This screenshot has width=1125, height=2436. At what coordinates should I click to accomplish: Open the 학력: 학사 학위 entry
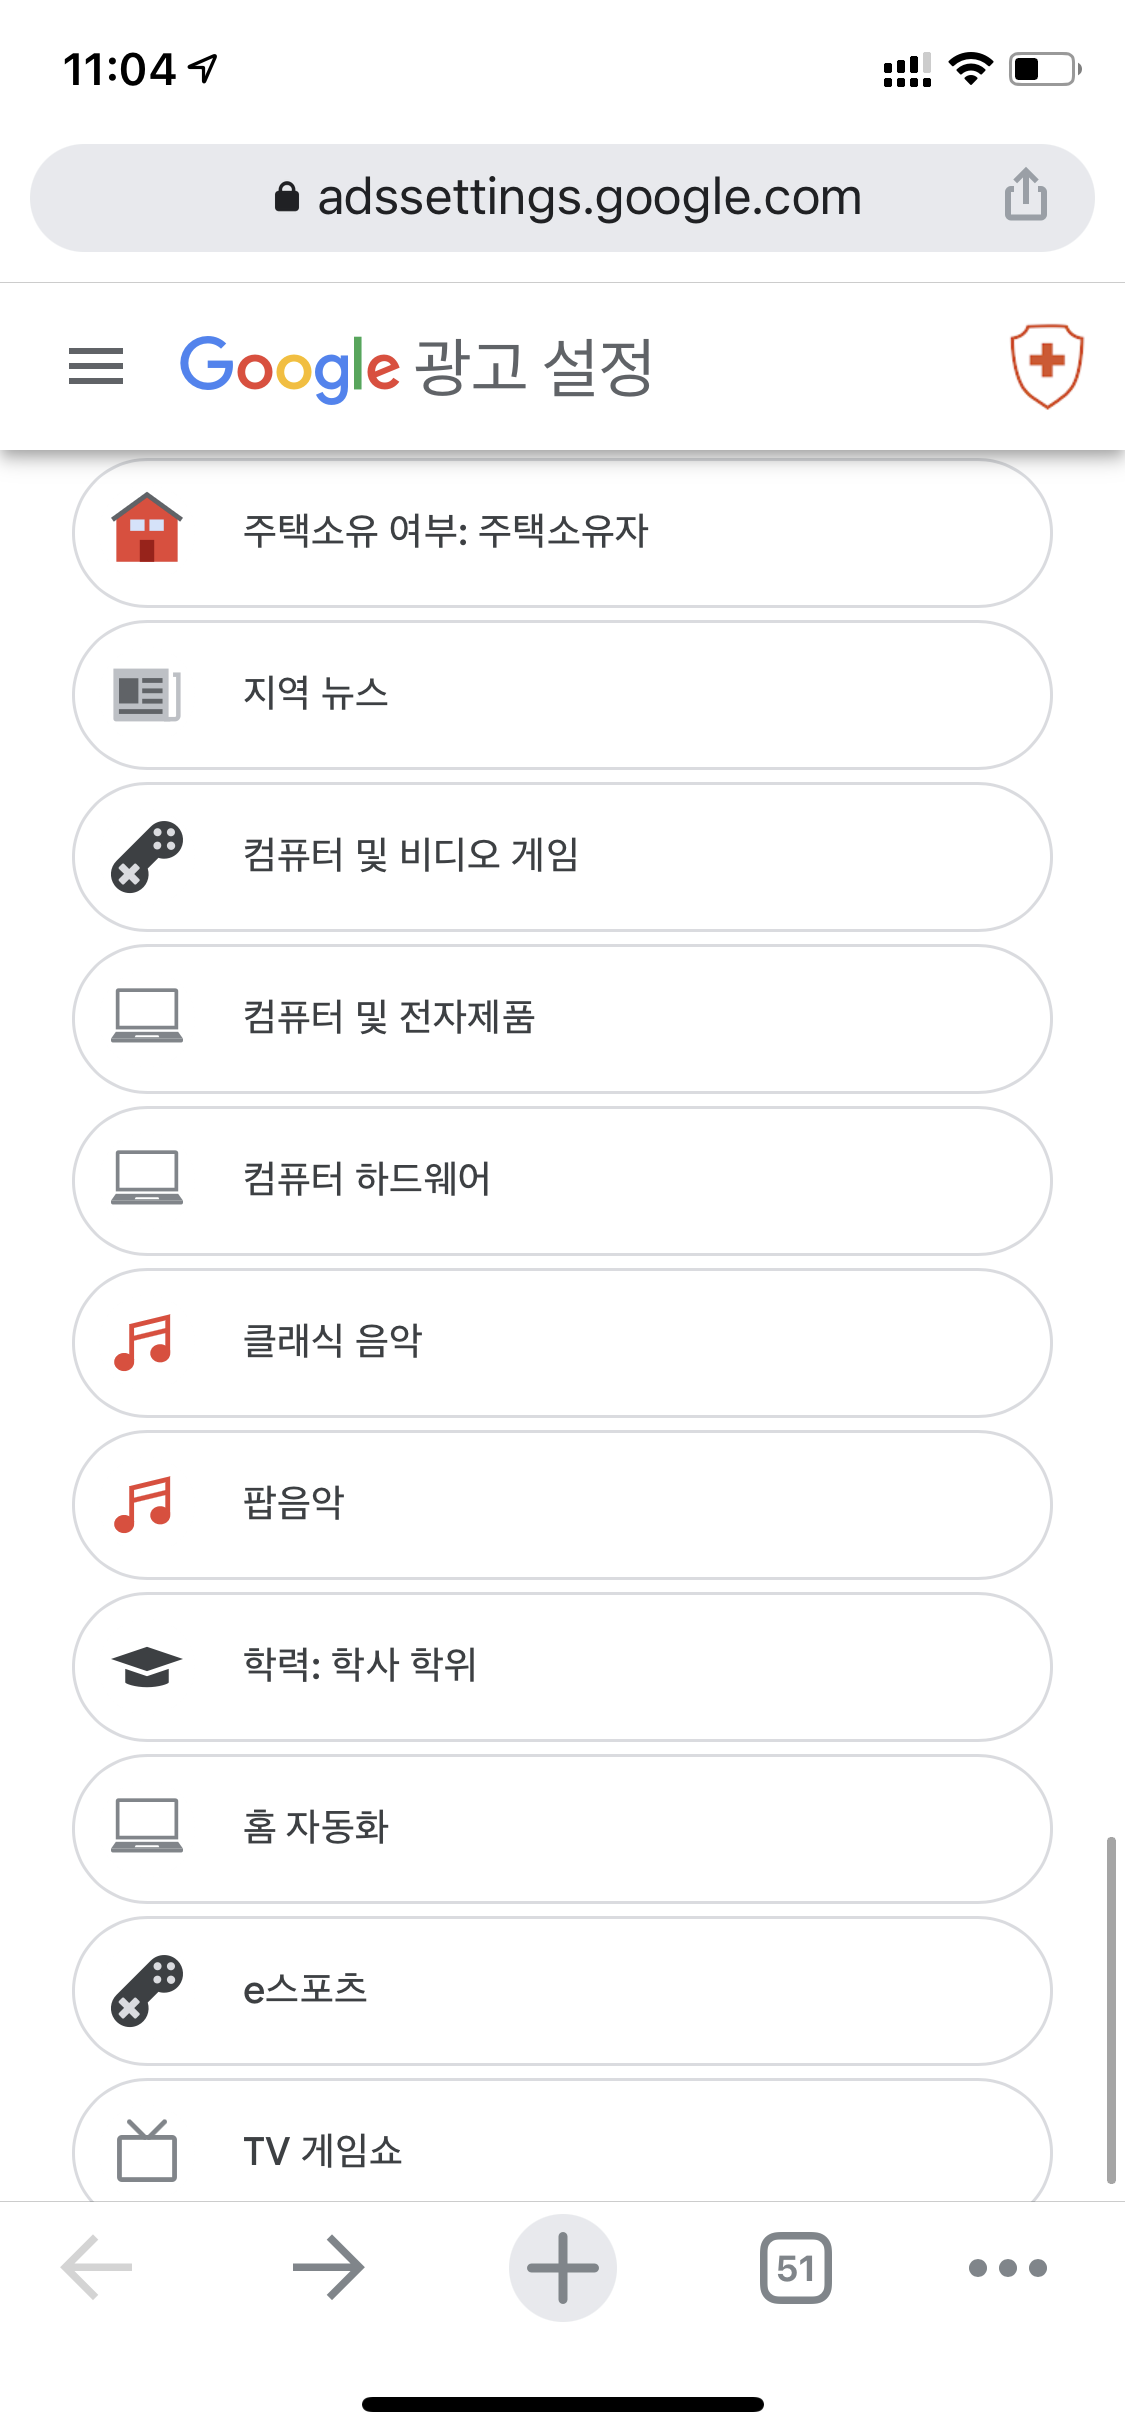point(562,1666)
